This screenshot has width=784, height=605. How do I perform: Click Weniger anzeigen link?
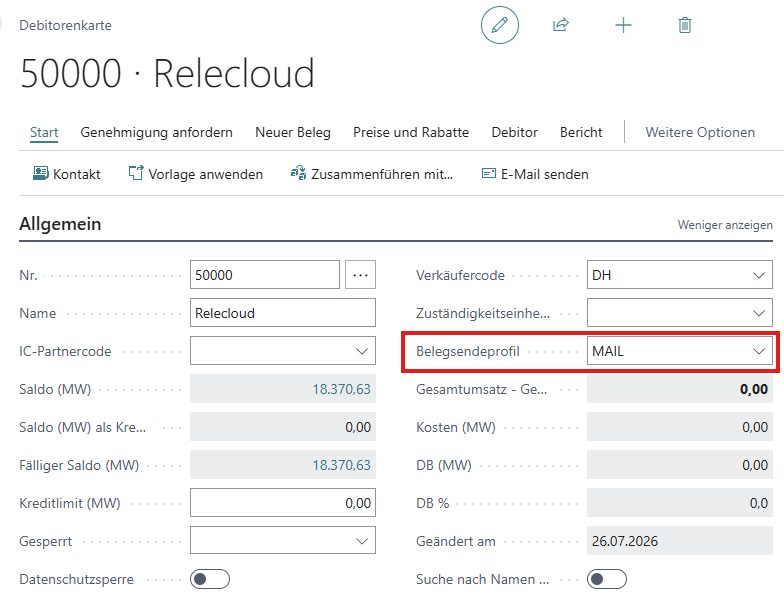coord(725,225)
